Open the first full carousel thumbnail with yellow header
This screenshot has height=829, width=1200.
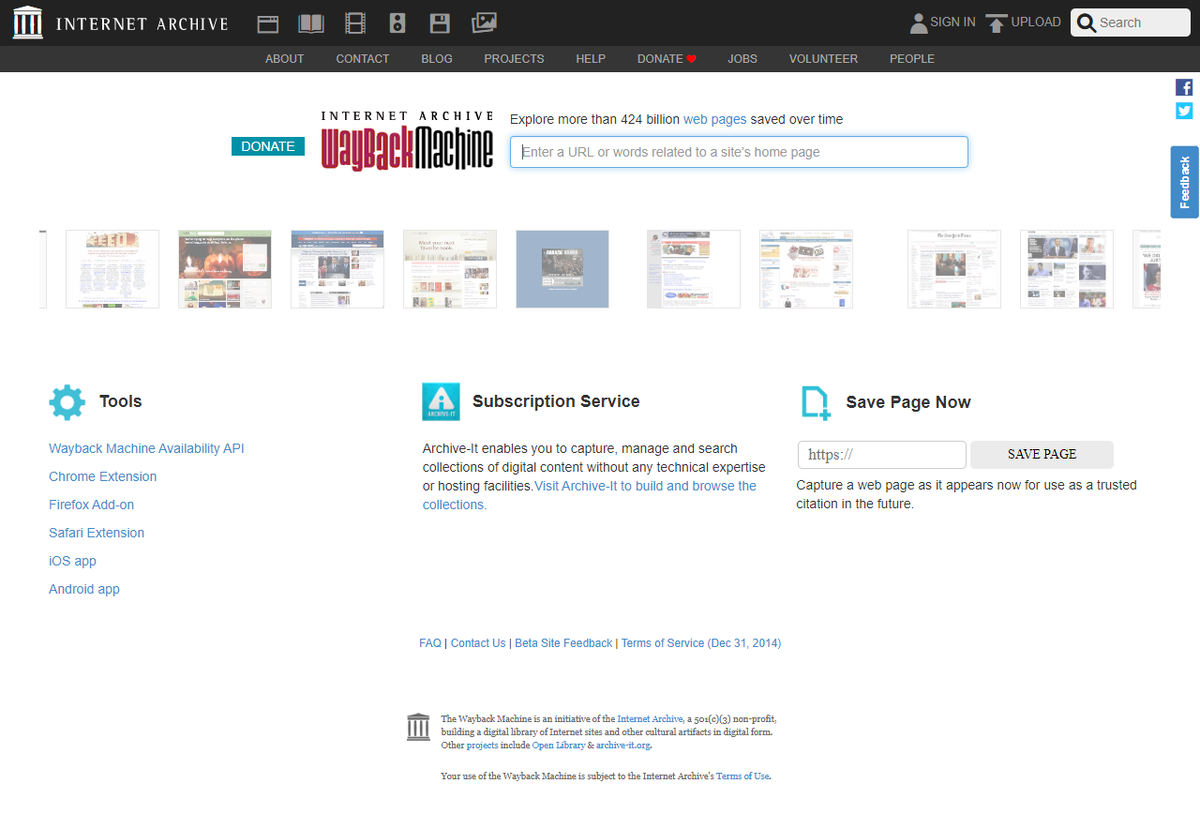tap(112, 269)
